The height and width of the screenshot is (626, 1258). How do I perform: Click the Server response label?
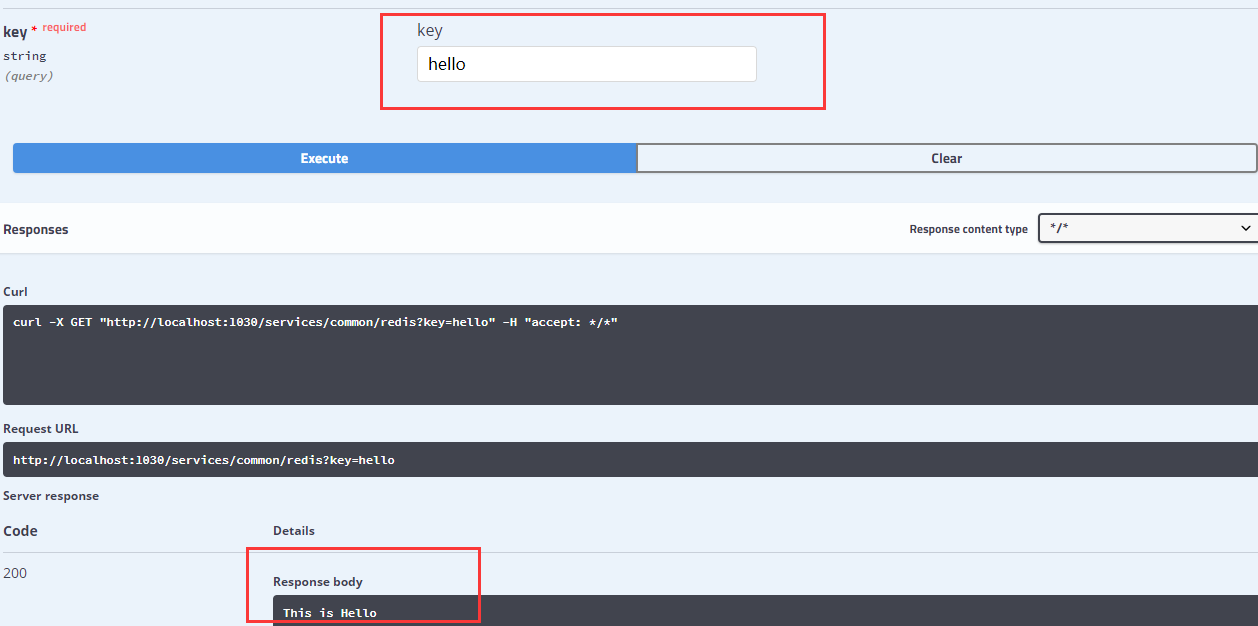(54, 495)
